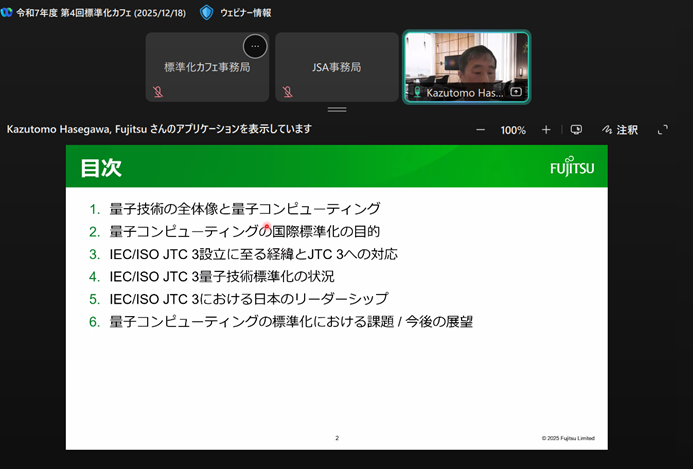
Task: Open the 注釈 annotation tool
Action: click(x=620, y=130)
